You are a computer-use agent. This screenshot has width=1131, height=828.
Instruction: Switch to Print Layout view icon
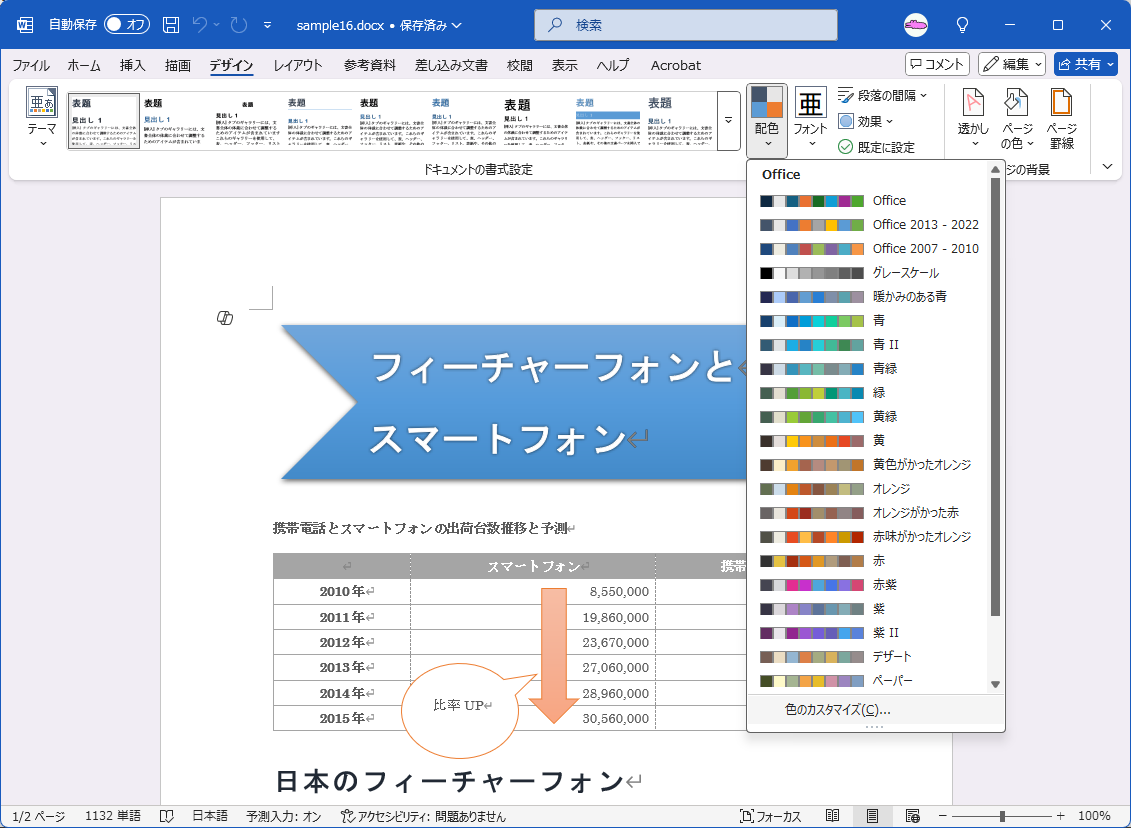[x=873, y=816]
